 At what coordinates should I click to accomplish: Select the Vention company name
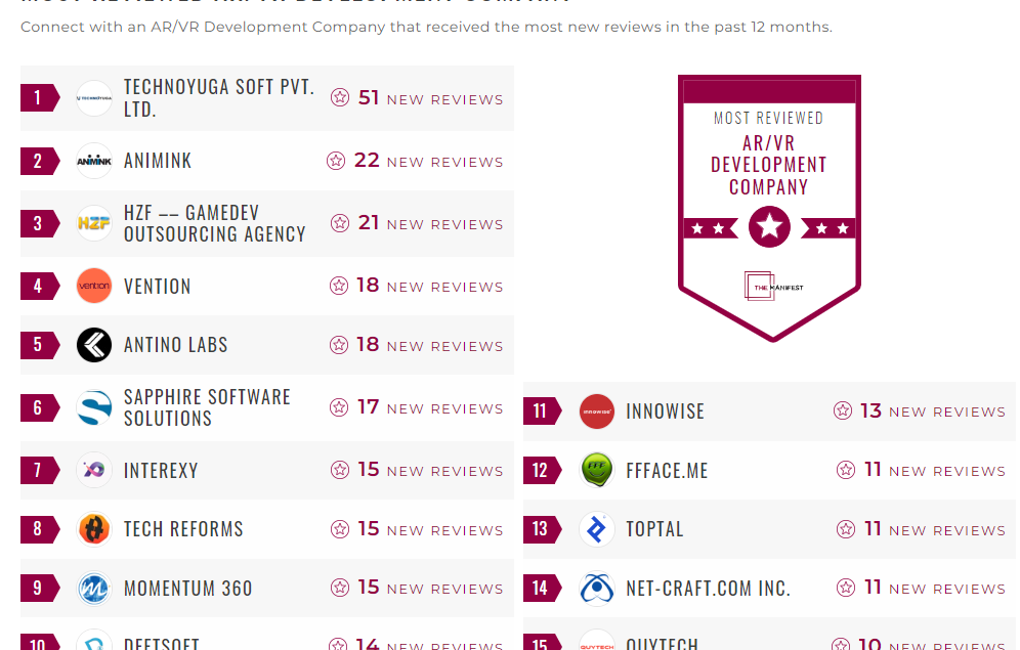(x=157, y=286)
